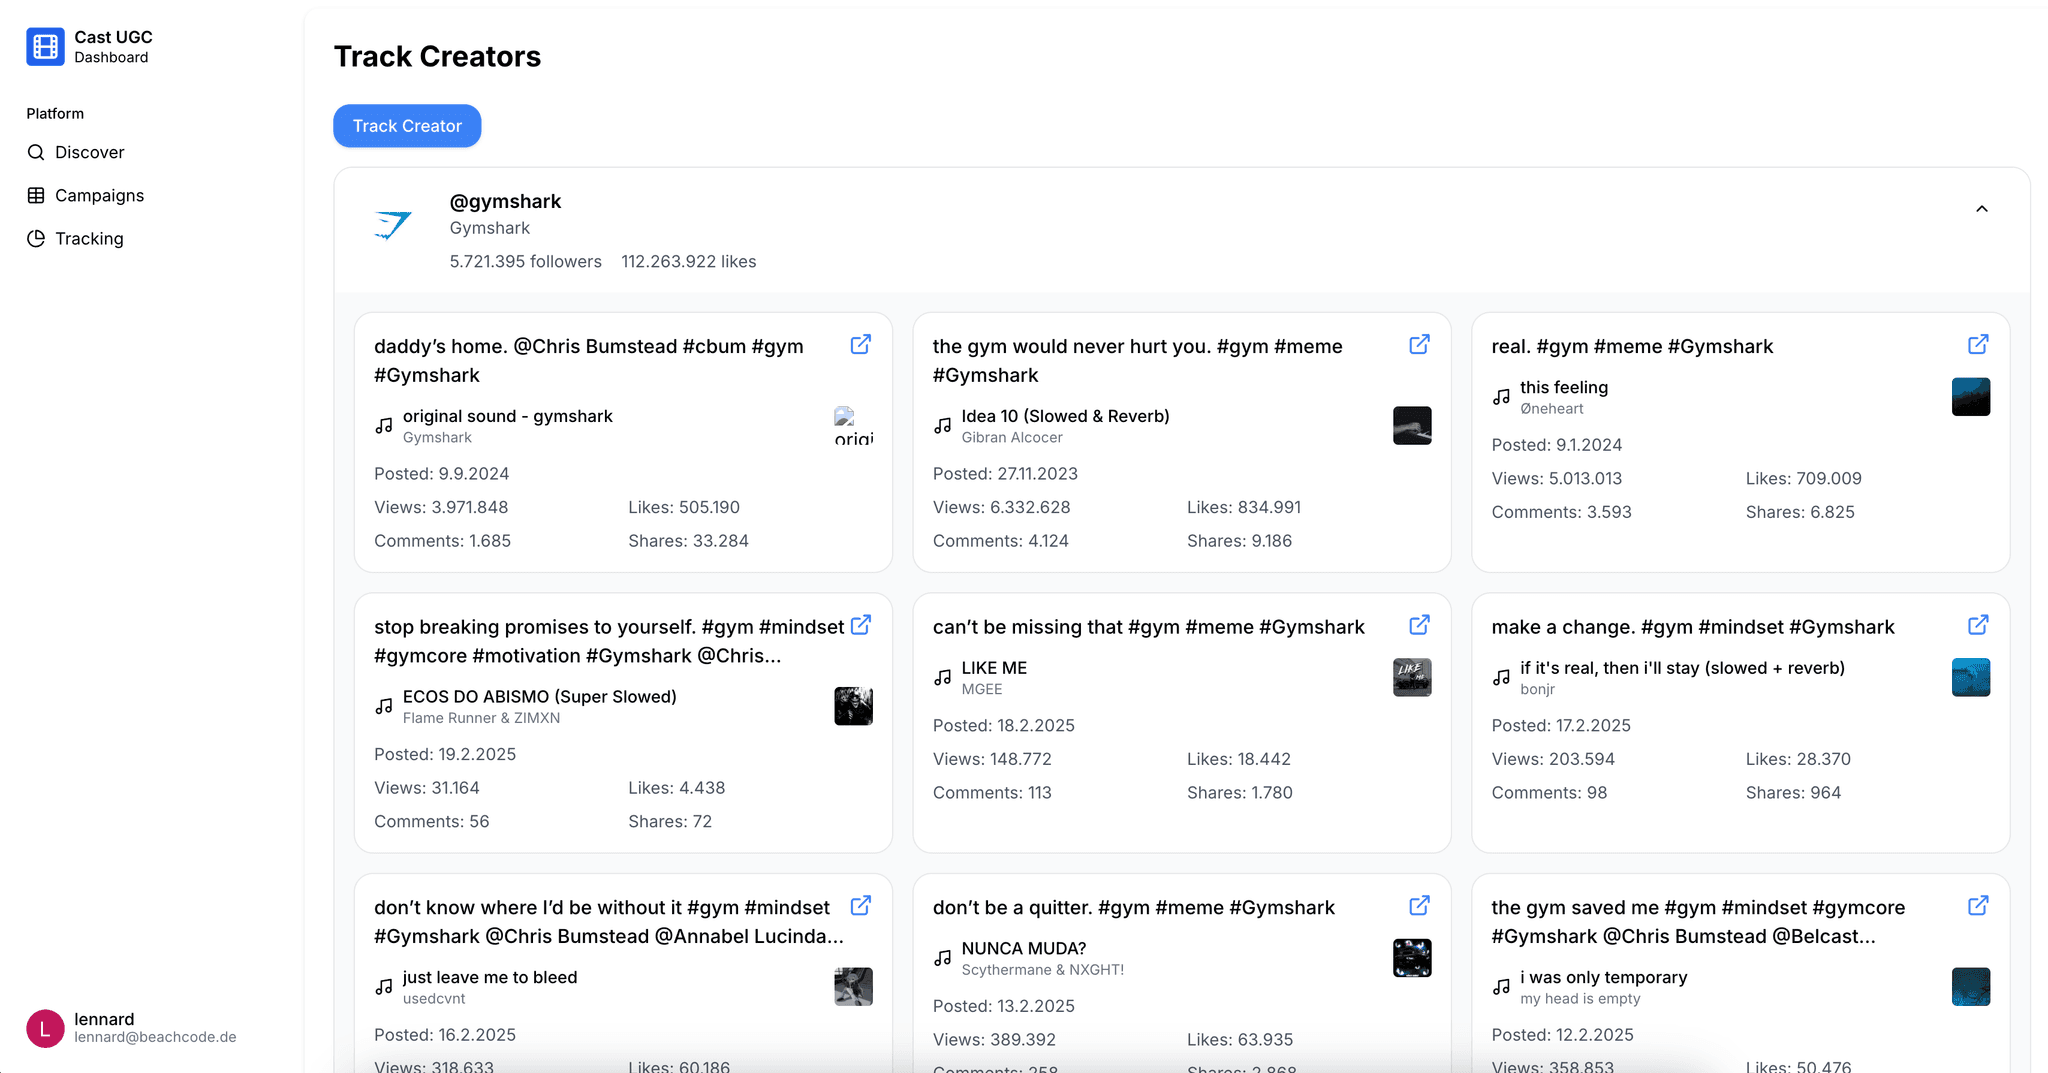Click cover art for "LIKE ME" track

pos(1412,677)
